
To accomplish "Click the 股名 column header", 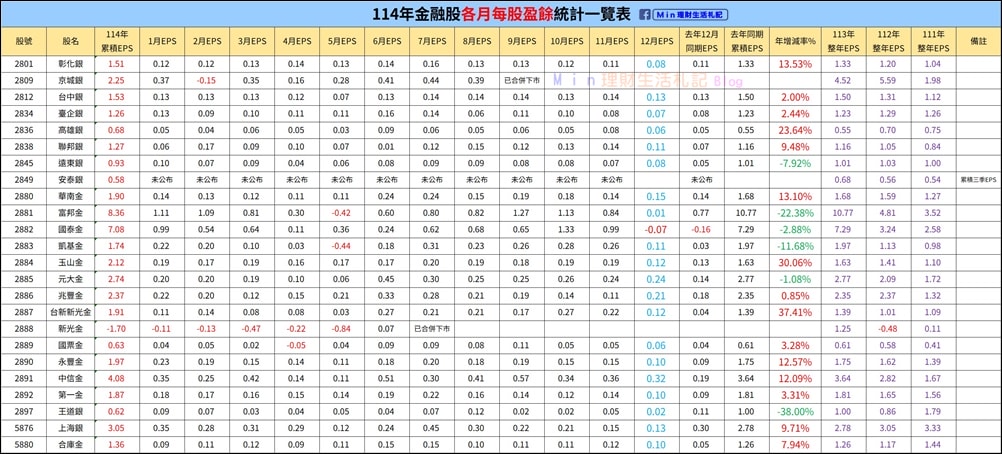I will [x=71, y=42].
